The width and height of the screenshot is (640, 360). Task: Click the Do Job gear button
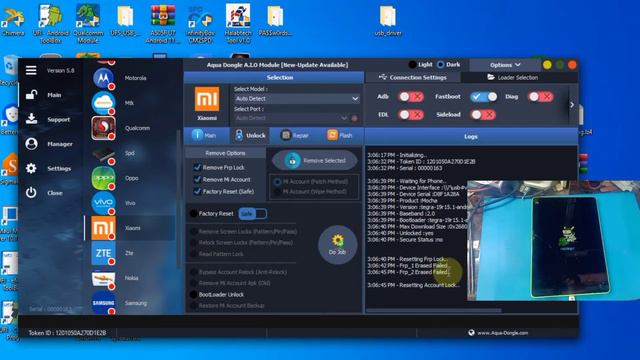coord(338,245)
